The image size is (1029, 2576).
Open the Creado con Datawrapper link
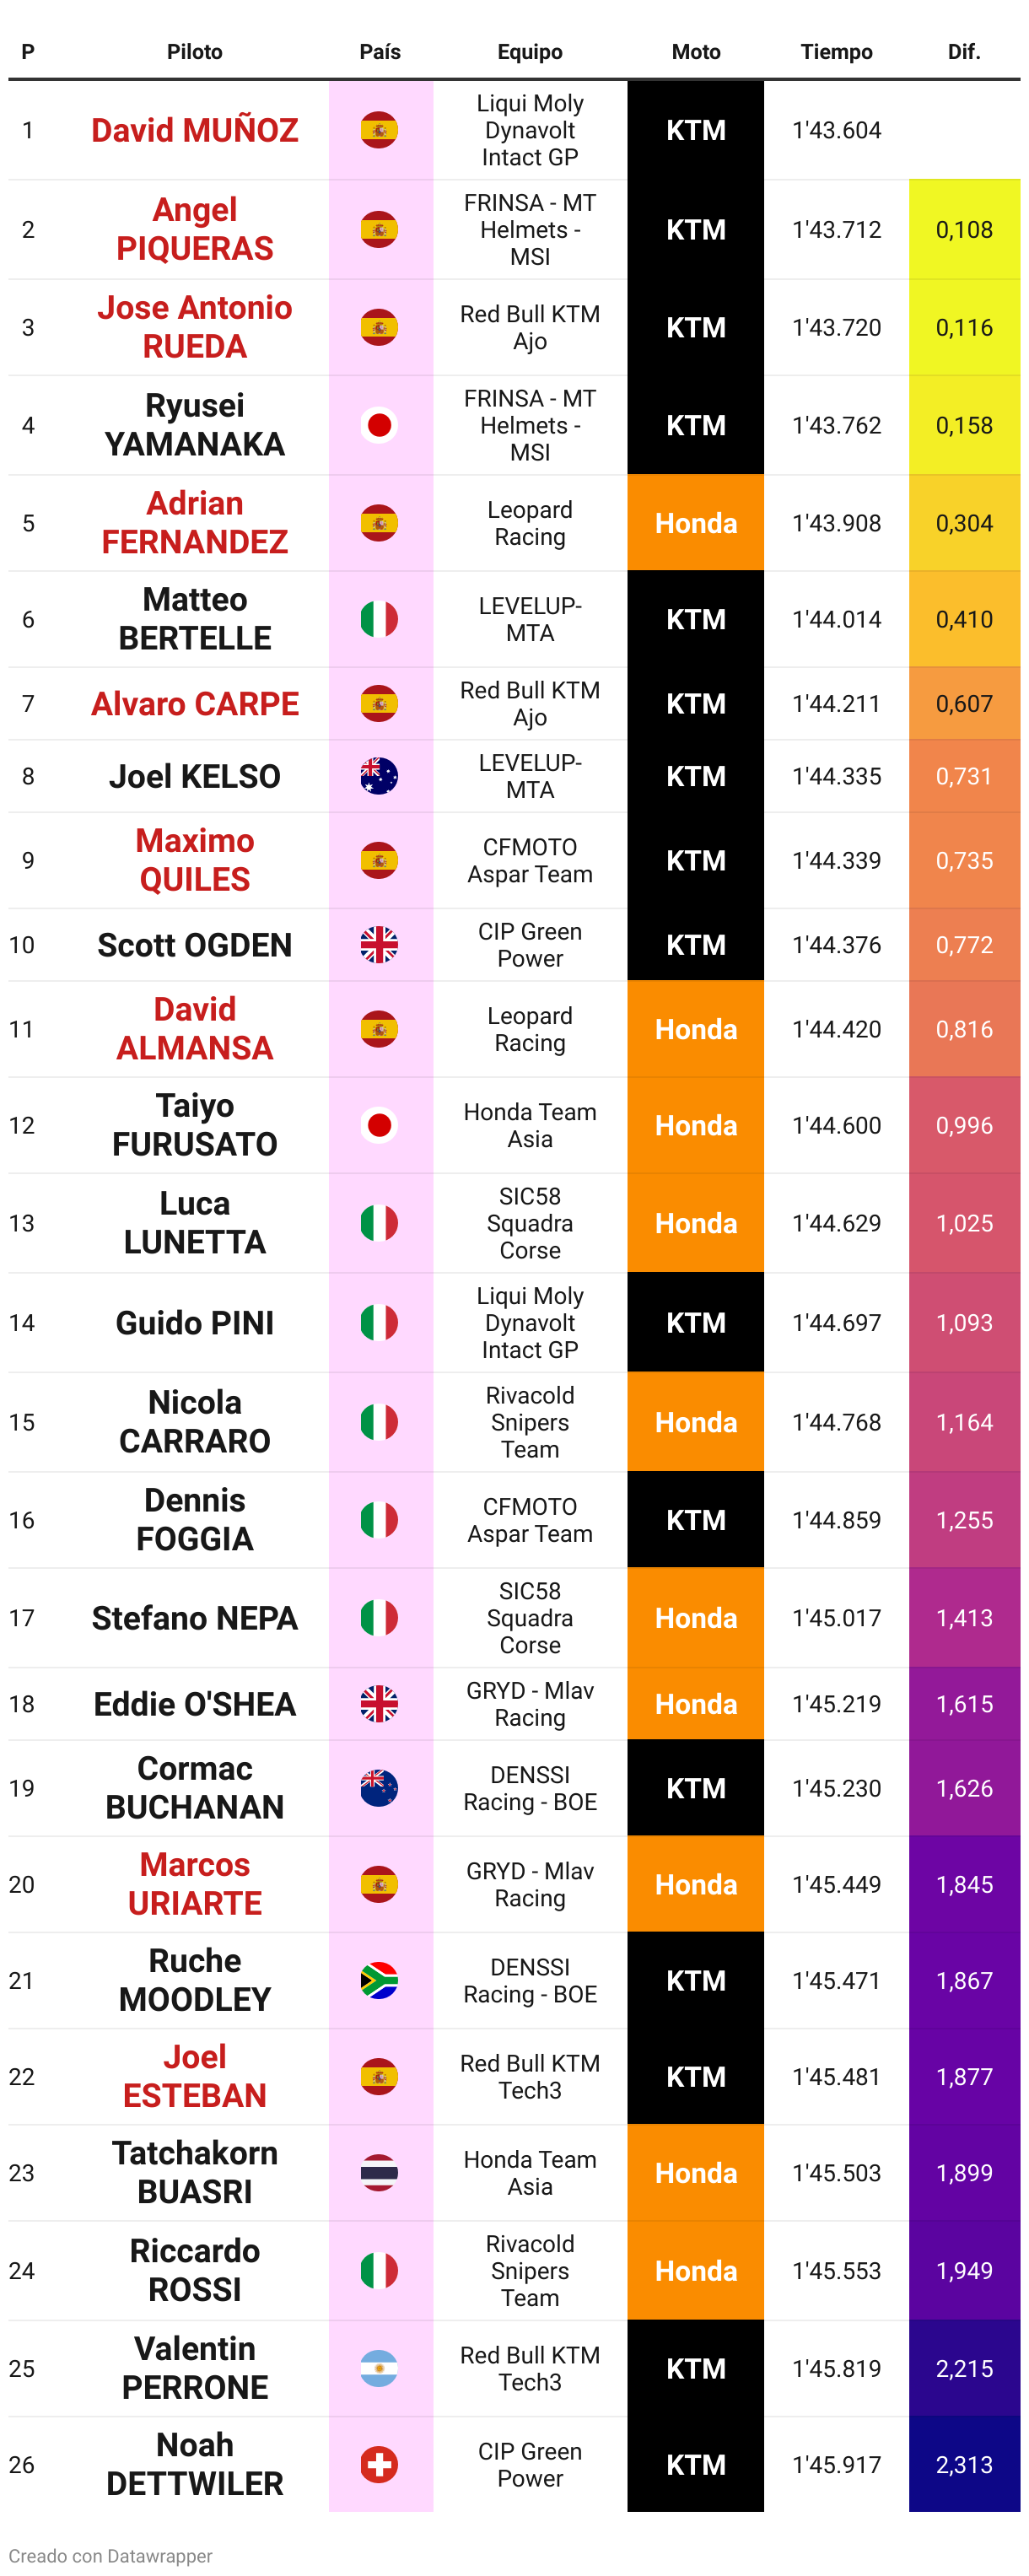click(111, 2555)
